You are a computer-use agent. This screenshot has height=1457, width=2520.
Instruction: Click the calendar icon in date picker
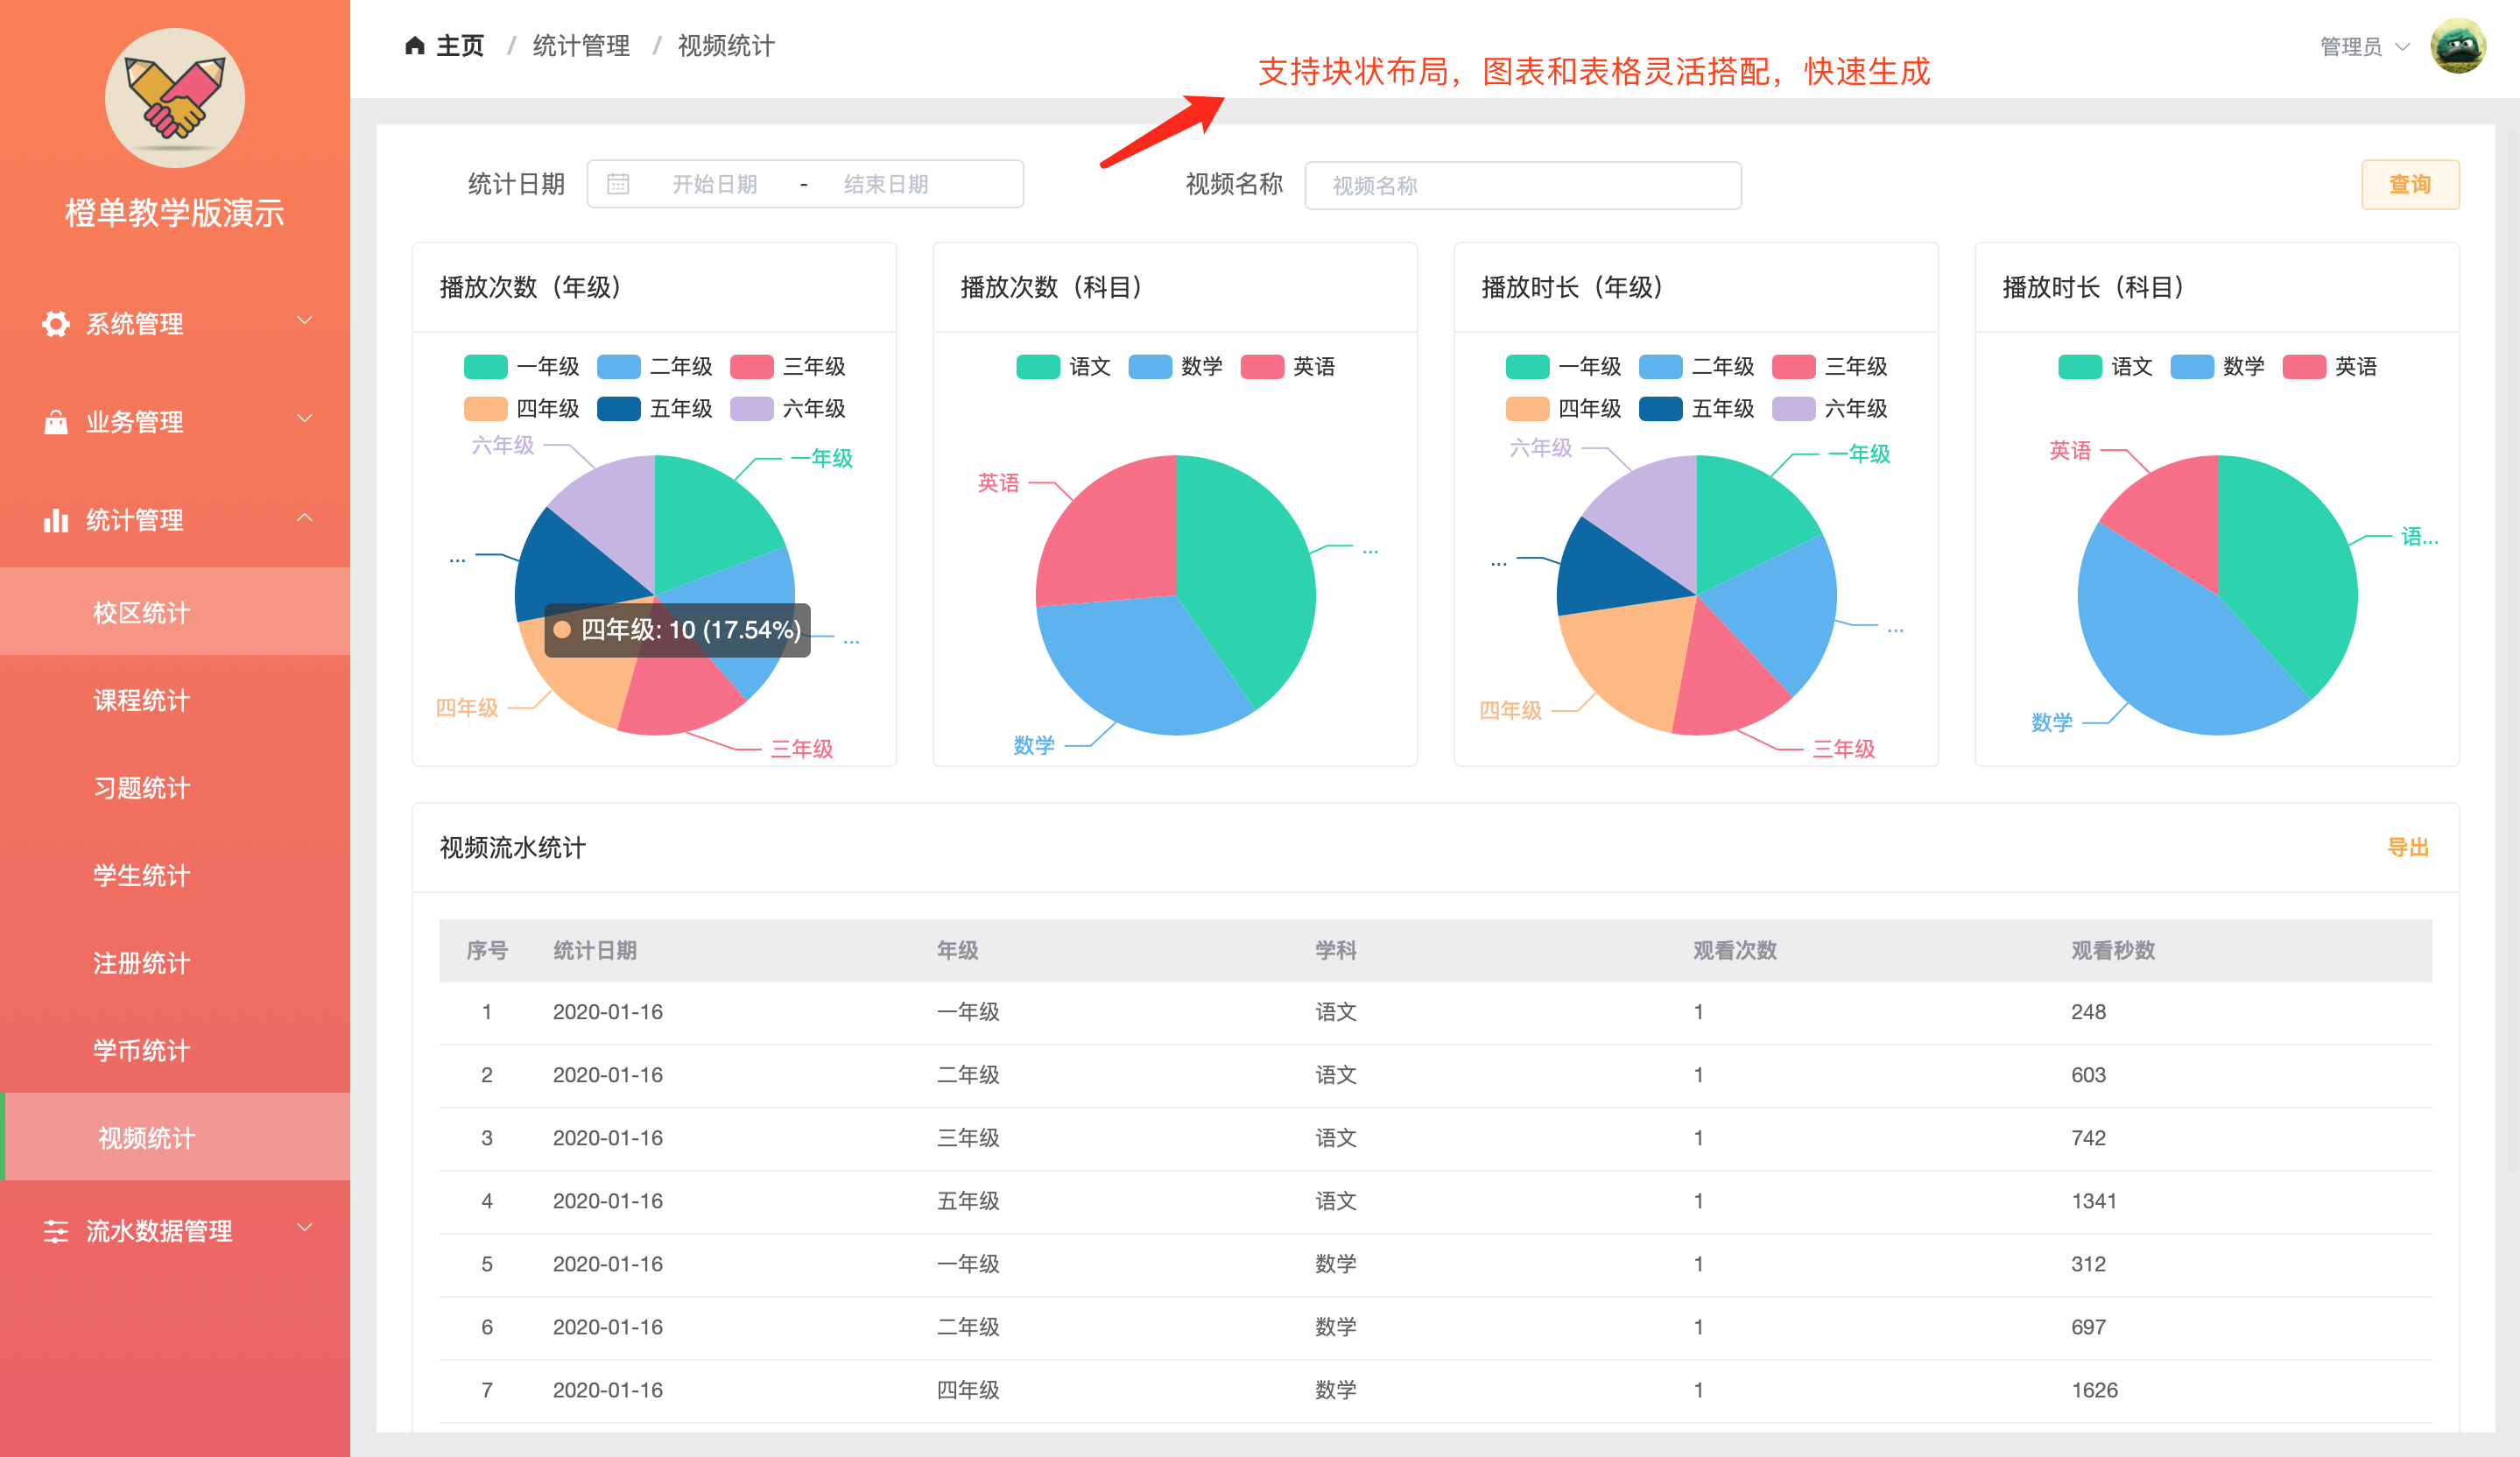coord(618,184)
